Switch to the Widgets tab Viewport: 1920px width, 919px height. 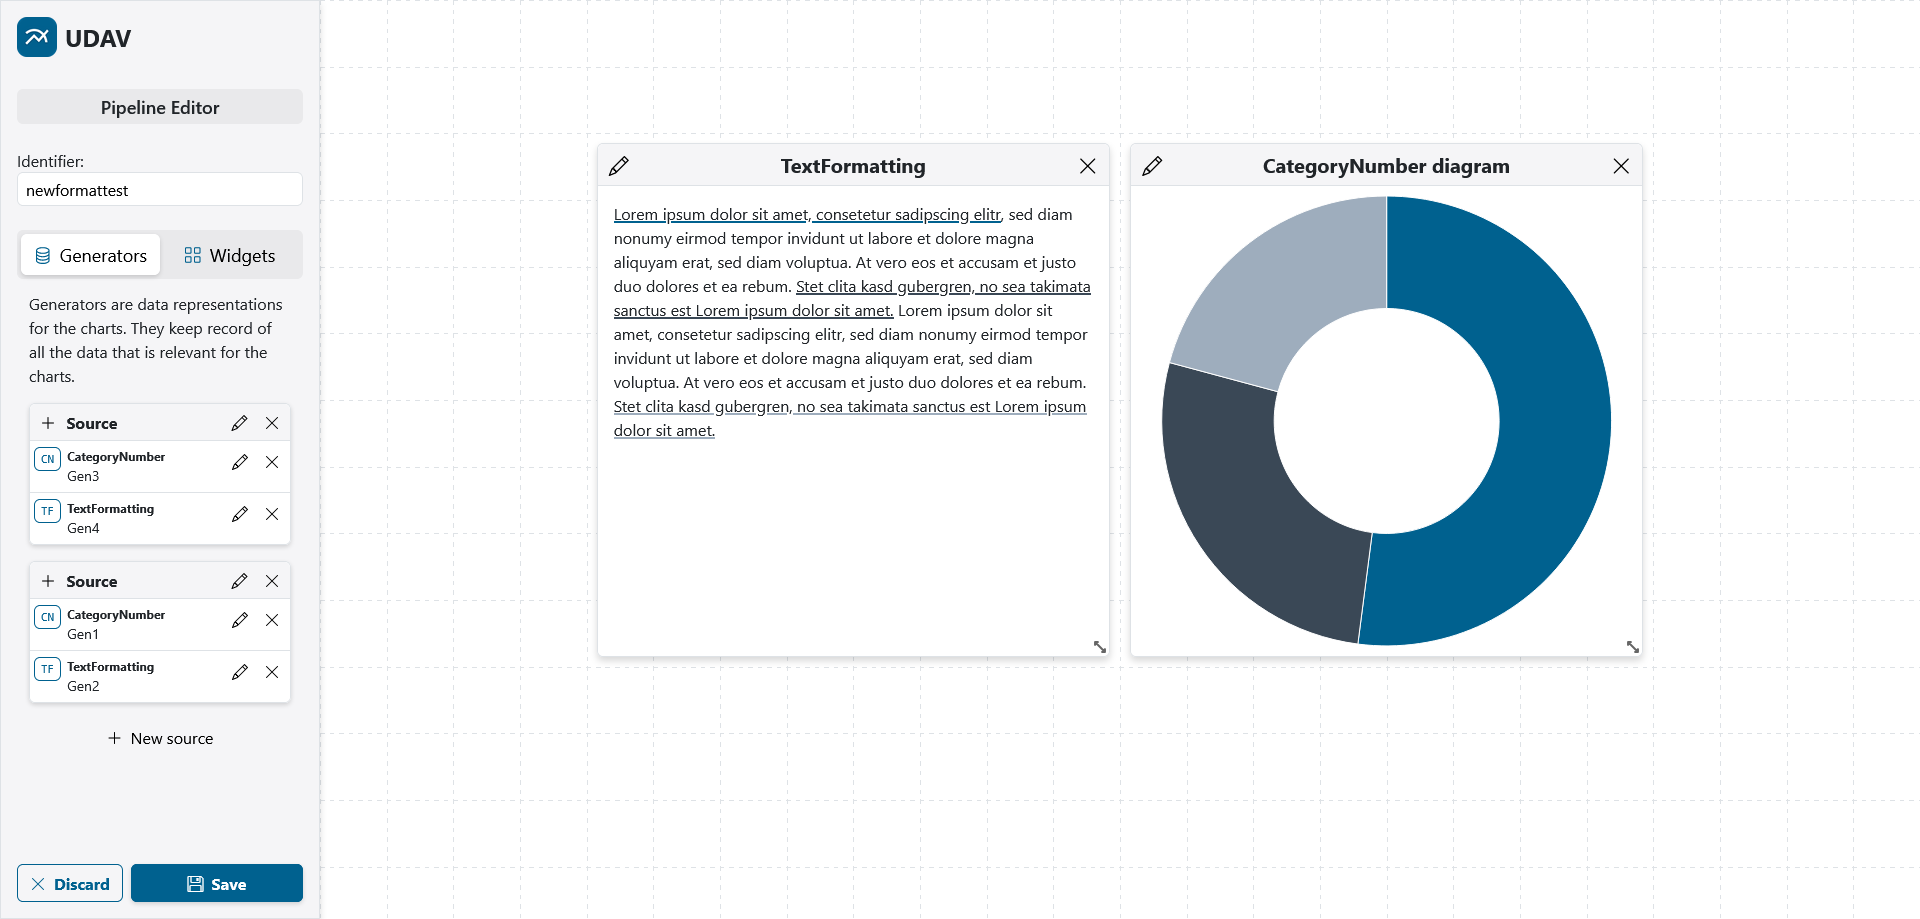[x=230, y=256]
